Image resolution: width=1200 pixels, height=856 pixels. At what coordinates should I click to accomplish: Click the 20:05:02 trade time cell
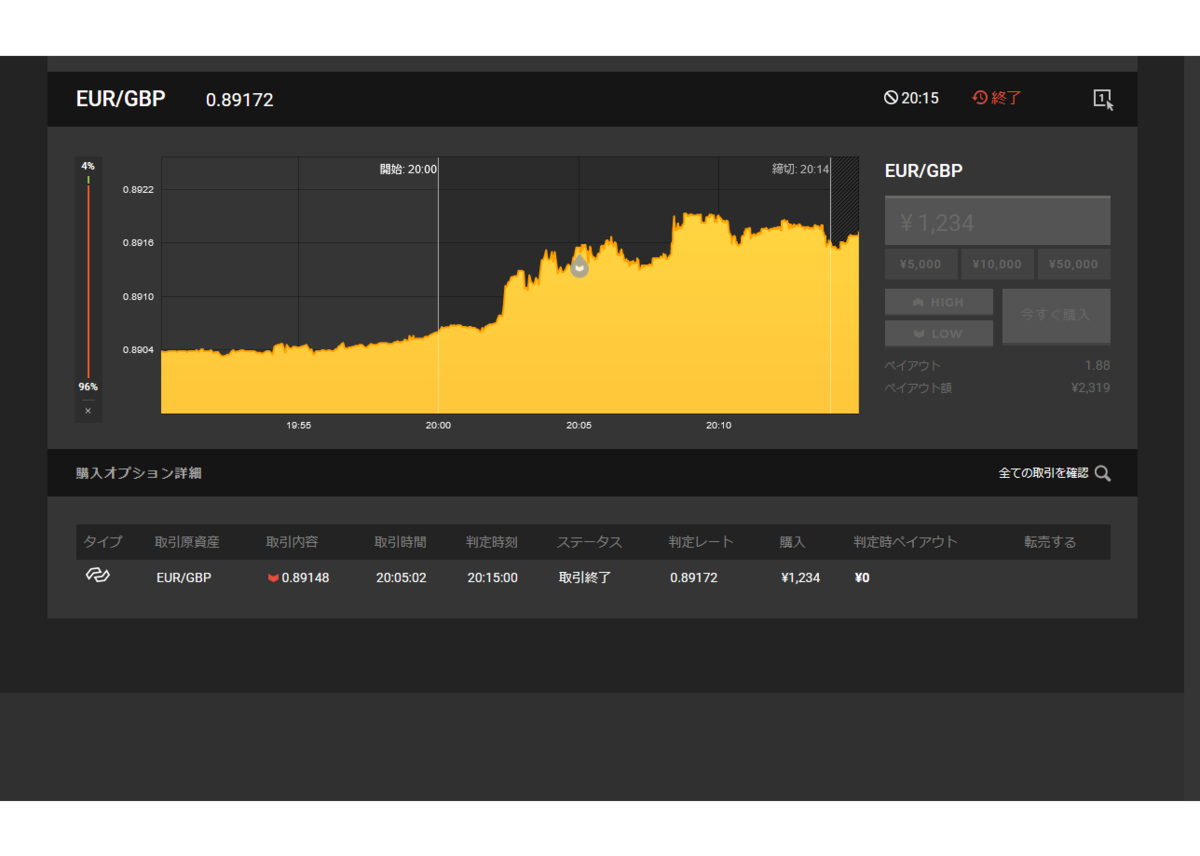coord(401,577)
